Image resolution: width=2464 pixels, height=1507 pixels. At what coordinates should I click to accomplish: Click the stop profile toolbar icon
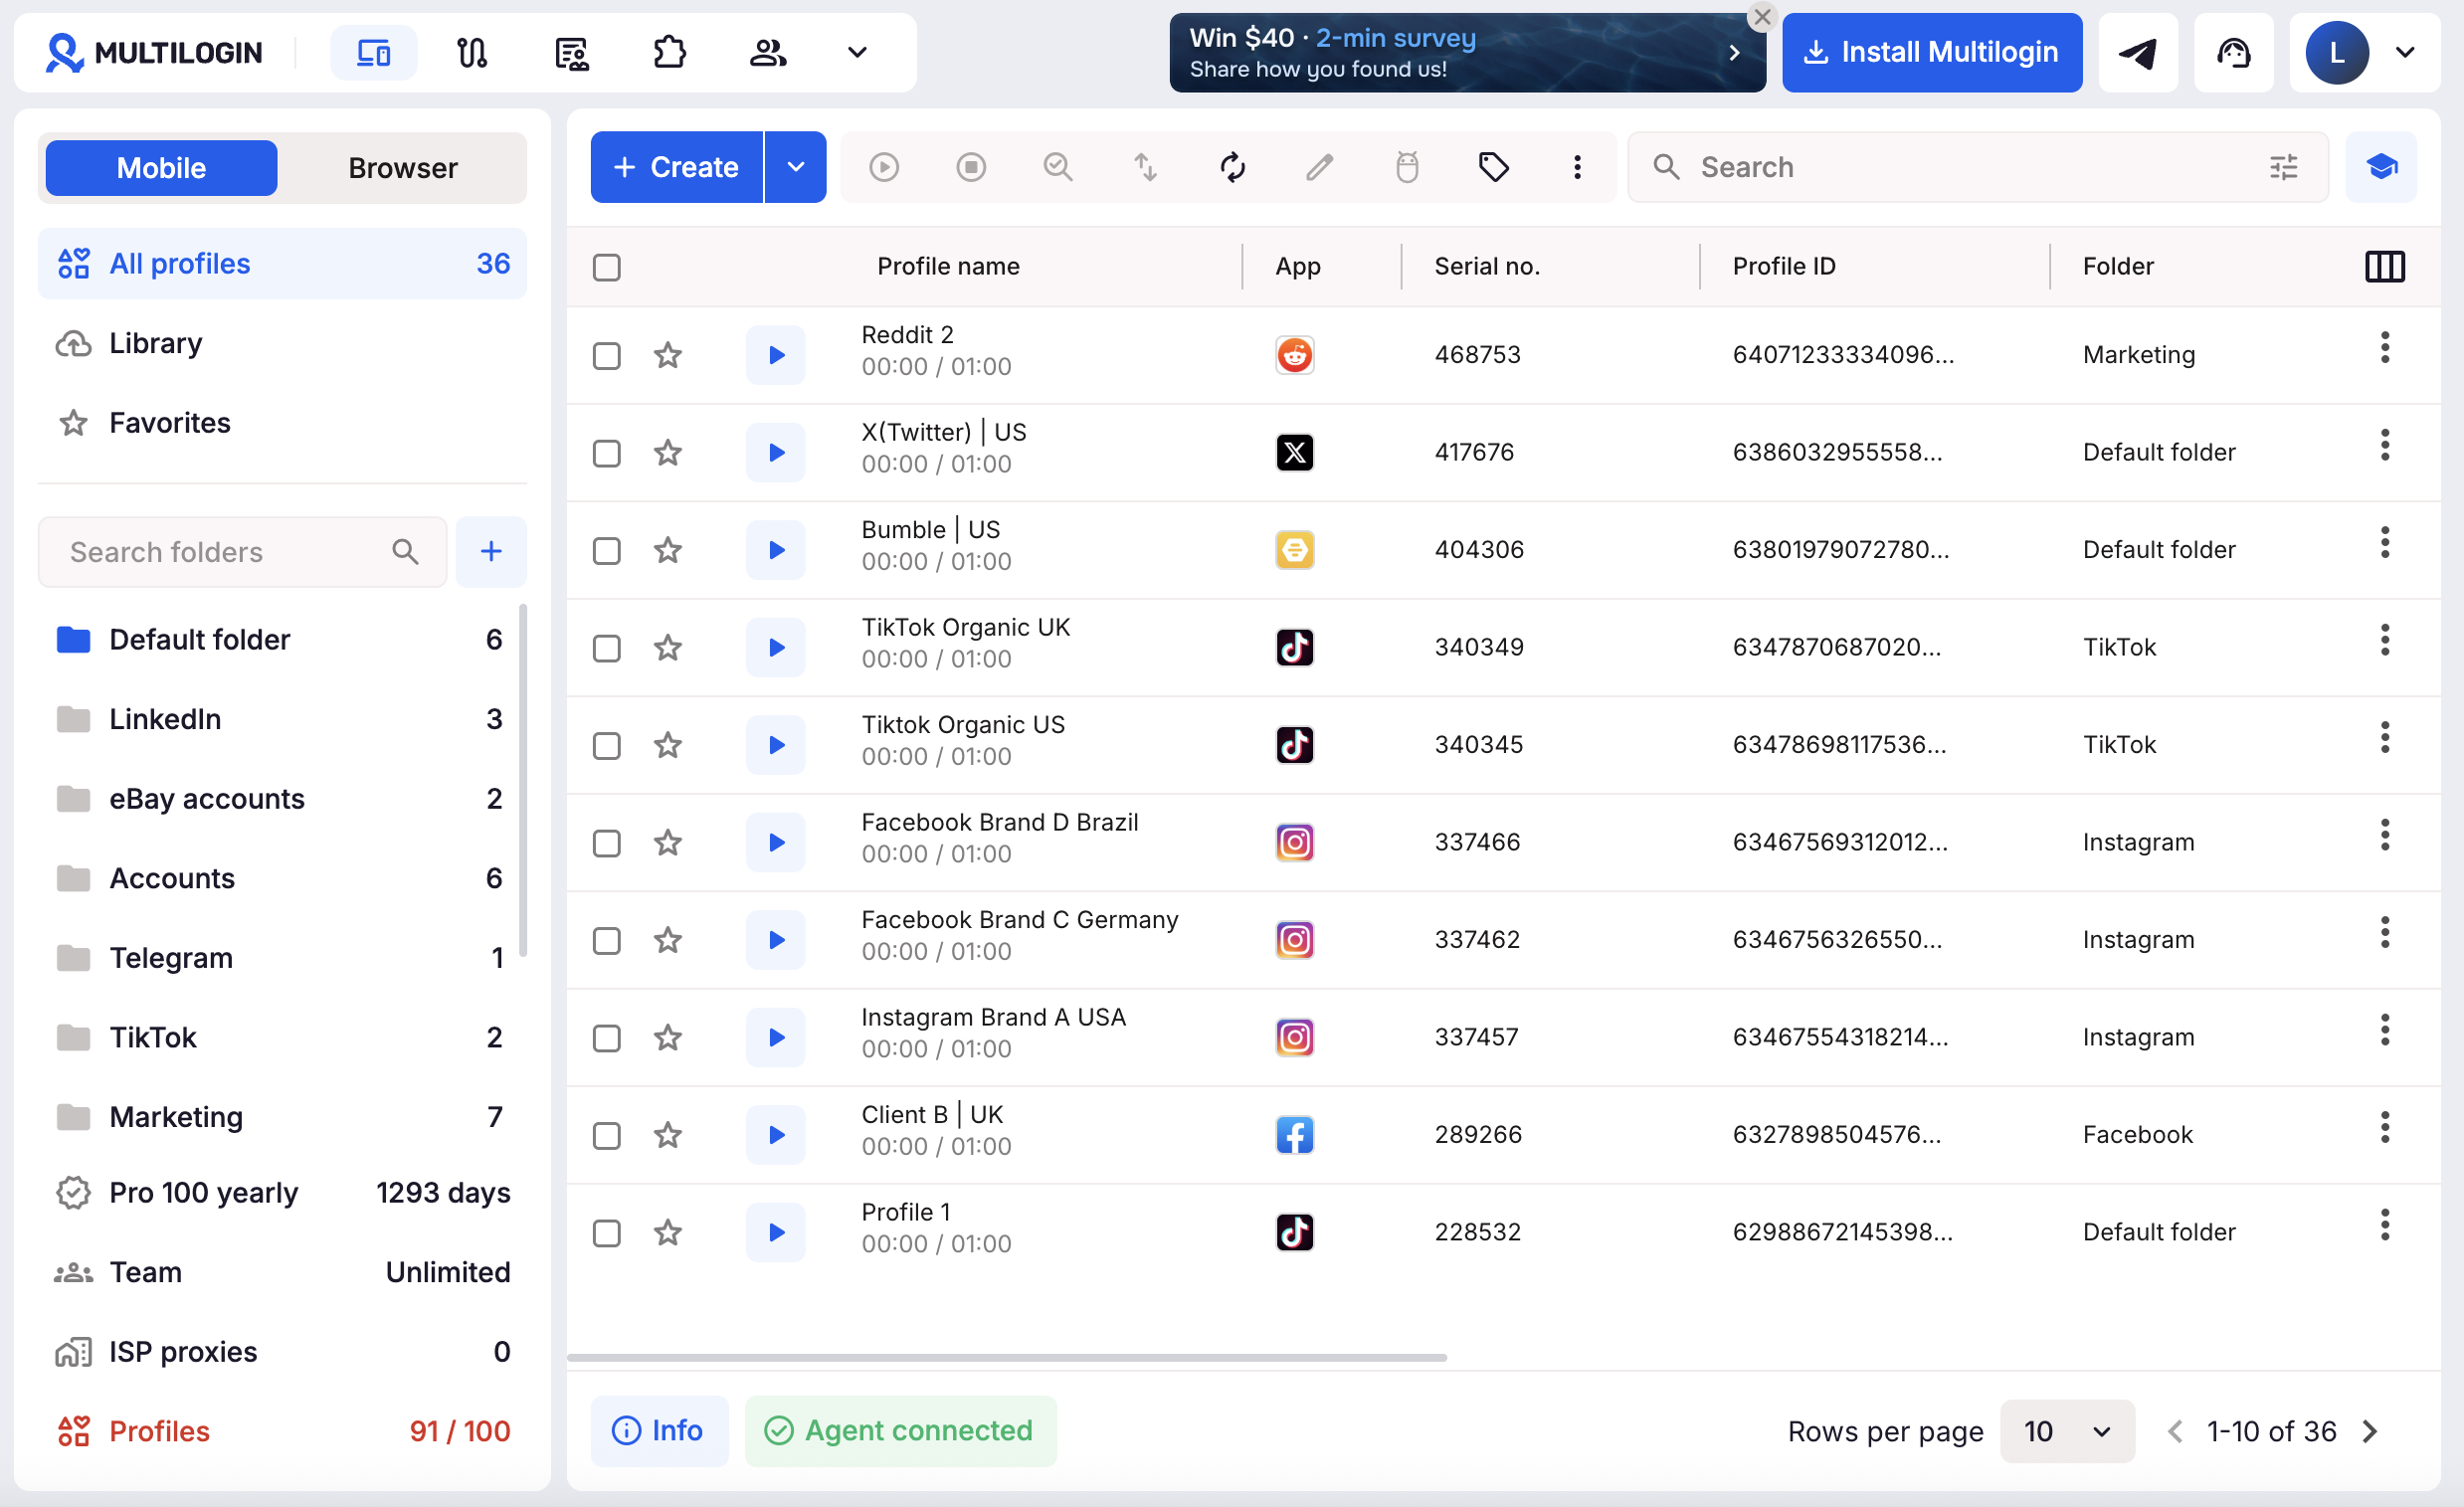[x=970, y=167]
